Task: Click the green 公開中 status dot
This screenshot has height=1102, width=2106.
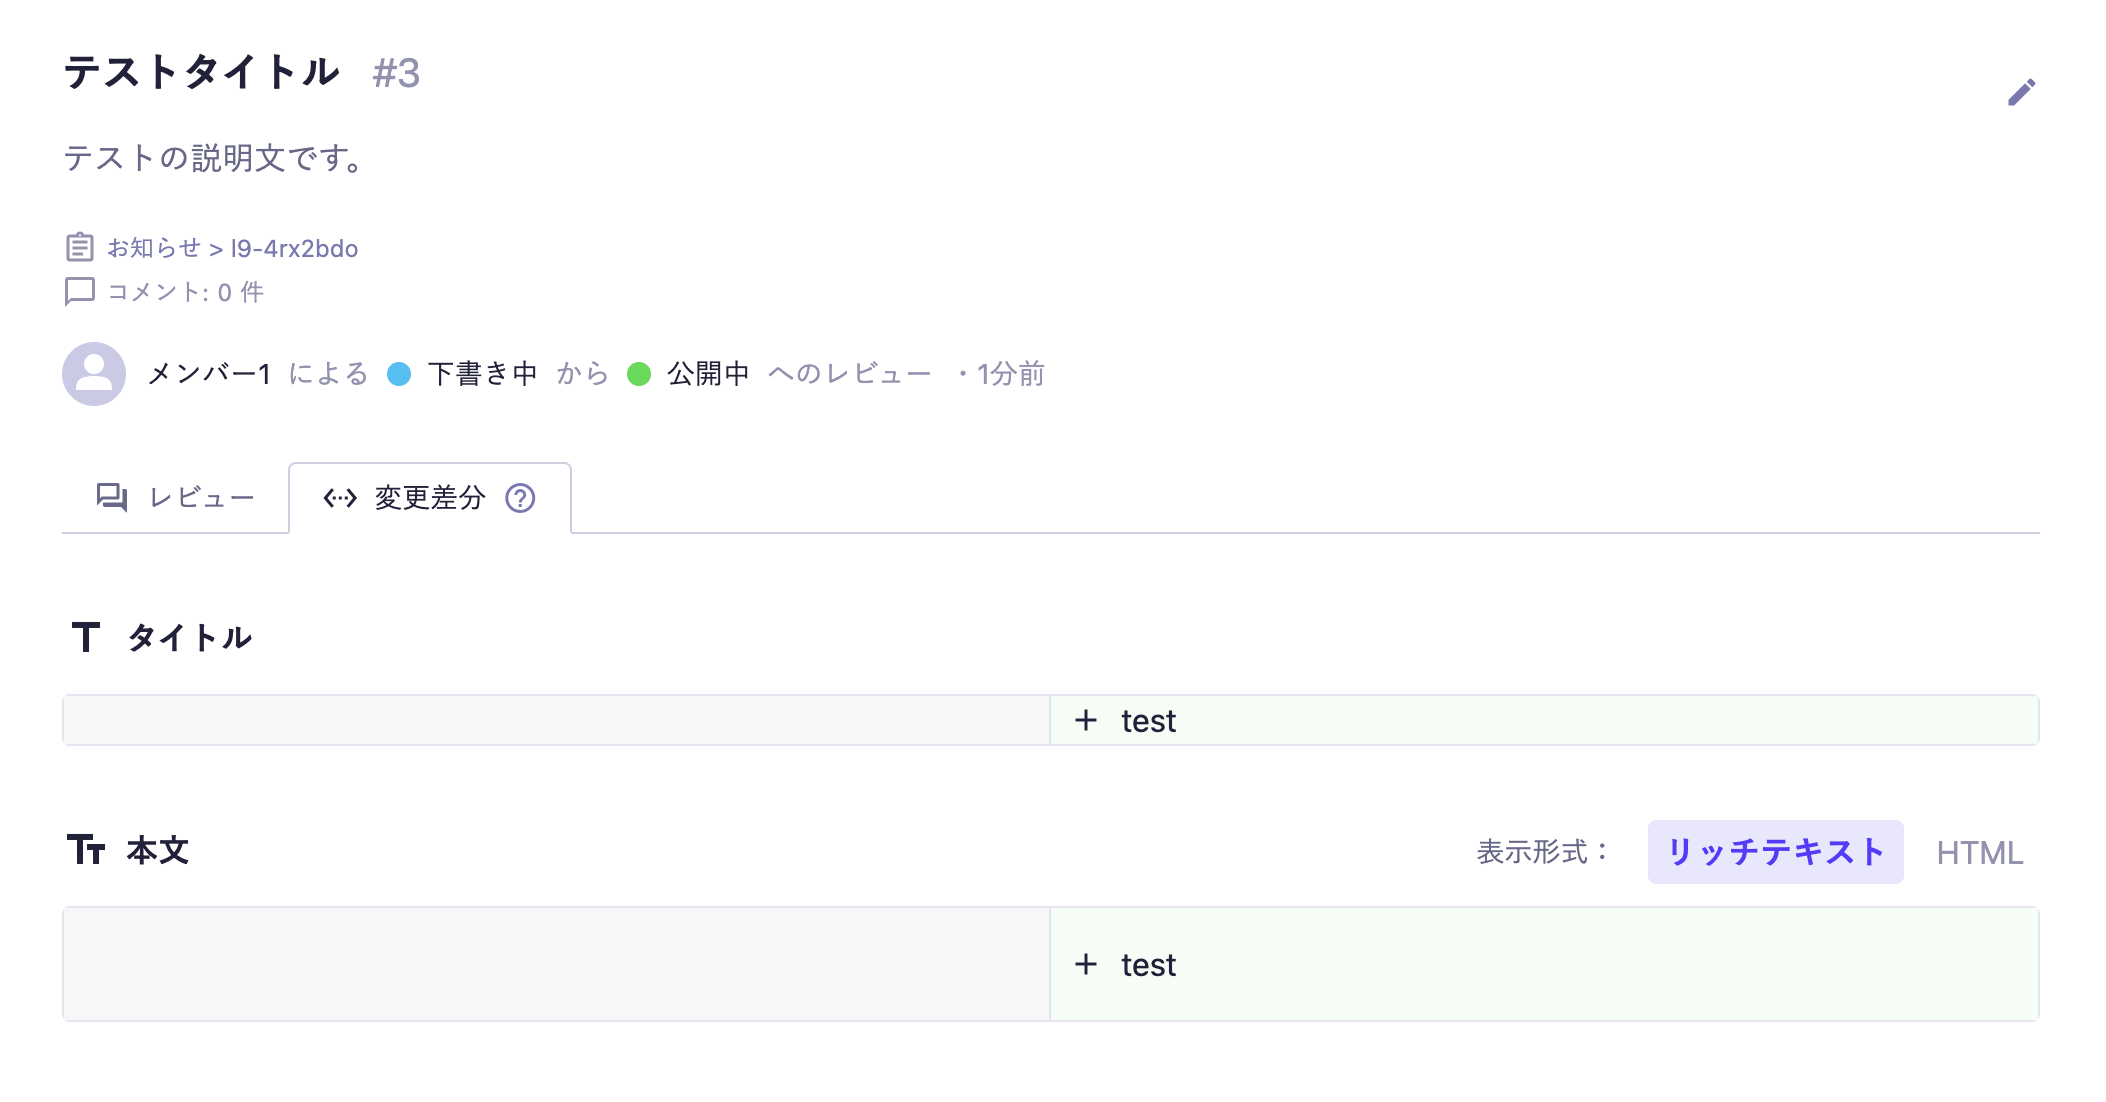Action: [639, 374]
